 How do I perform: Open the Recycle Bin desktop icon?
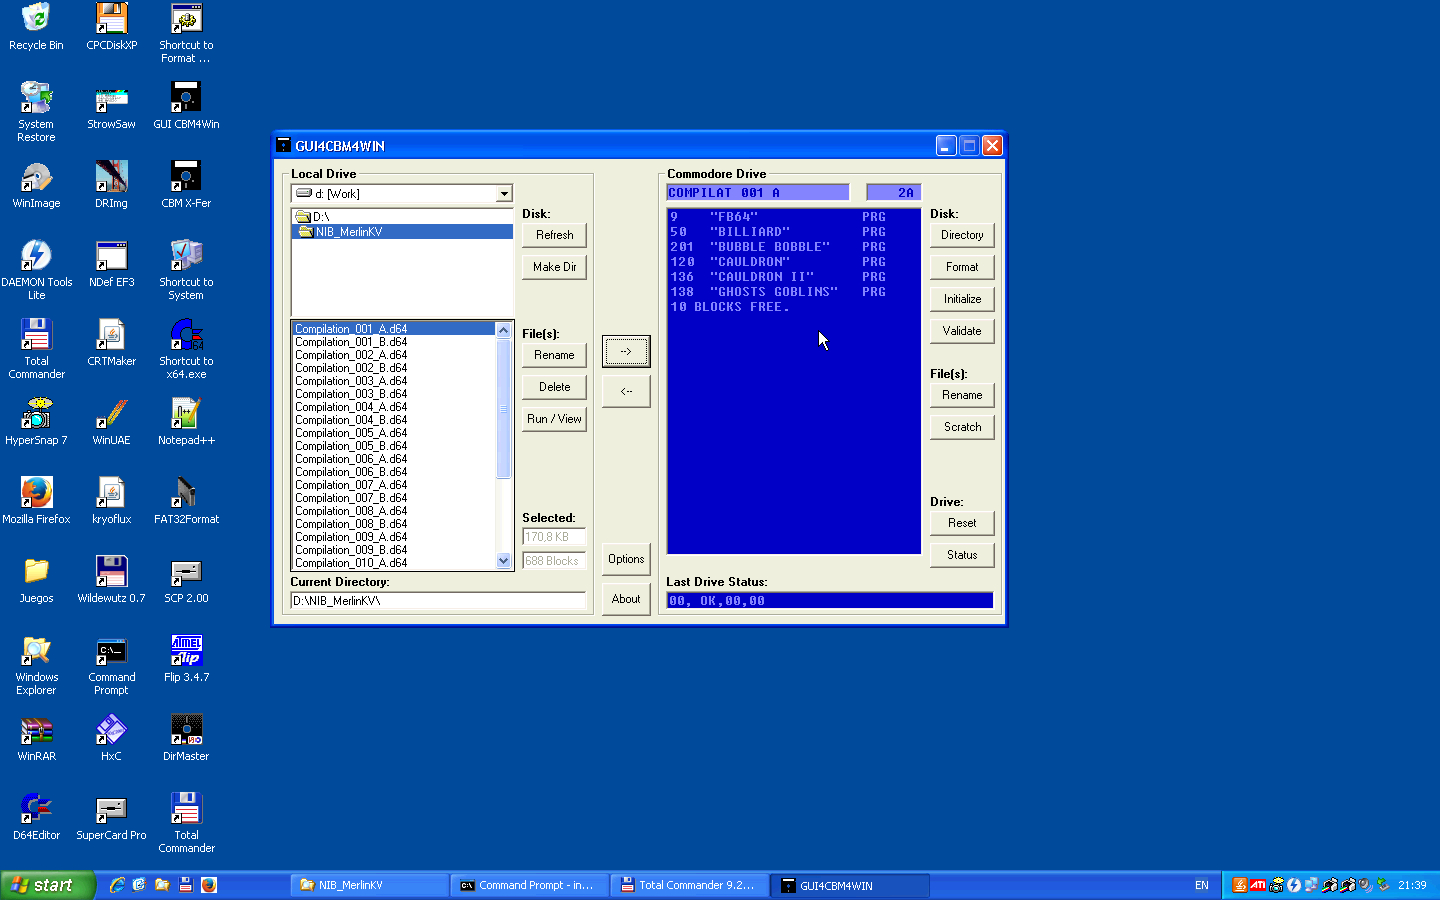36,27
